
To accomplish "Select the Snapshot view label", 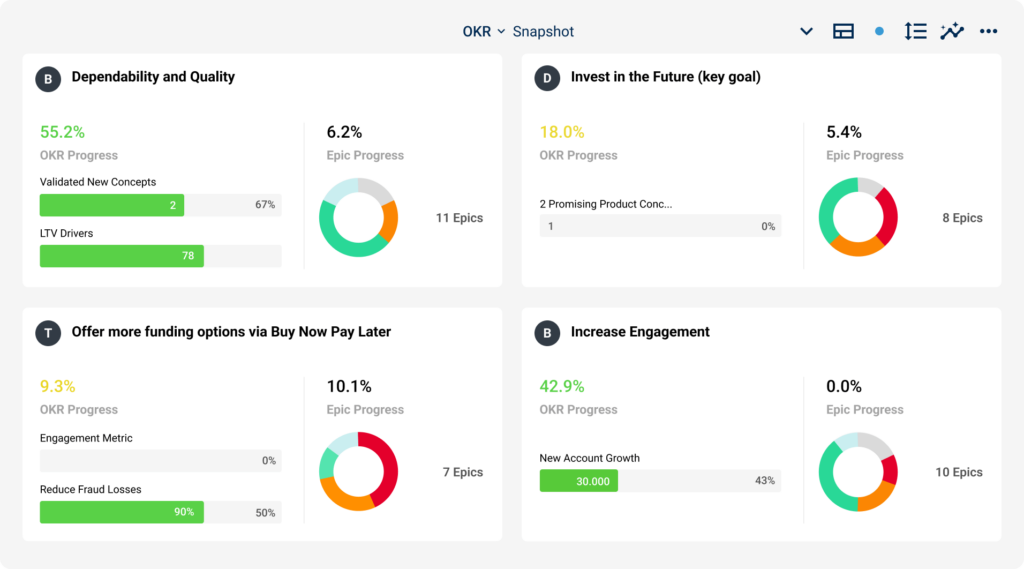I will pyautogui.click(x=543, y=31).
